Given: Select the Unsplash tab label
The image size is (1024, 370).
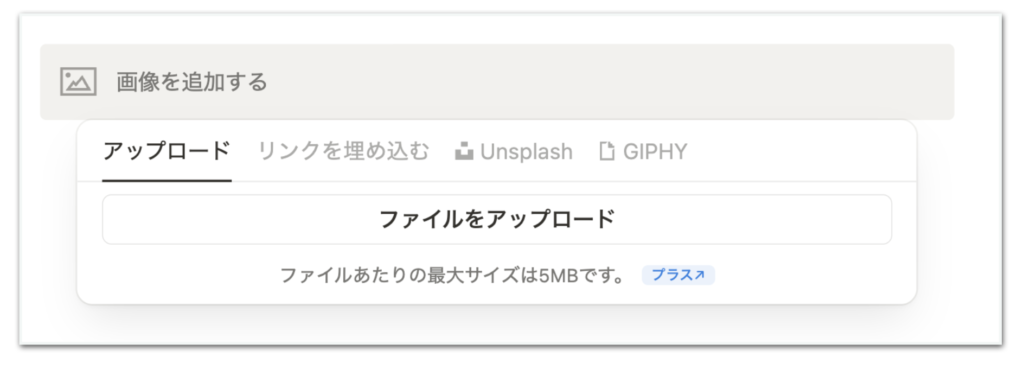Looking at the screenshot, I should 526,152.
